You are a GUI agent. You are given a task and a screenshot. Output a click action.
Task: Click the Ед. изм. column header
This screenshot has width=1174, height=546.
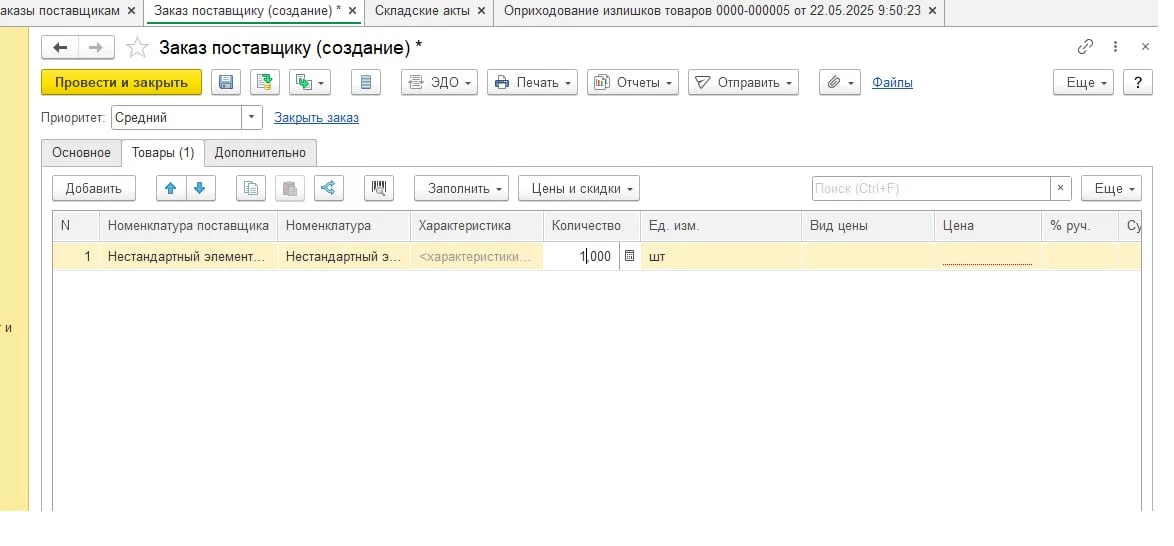(721, 225)
